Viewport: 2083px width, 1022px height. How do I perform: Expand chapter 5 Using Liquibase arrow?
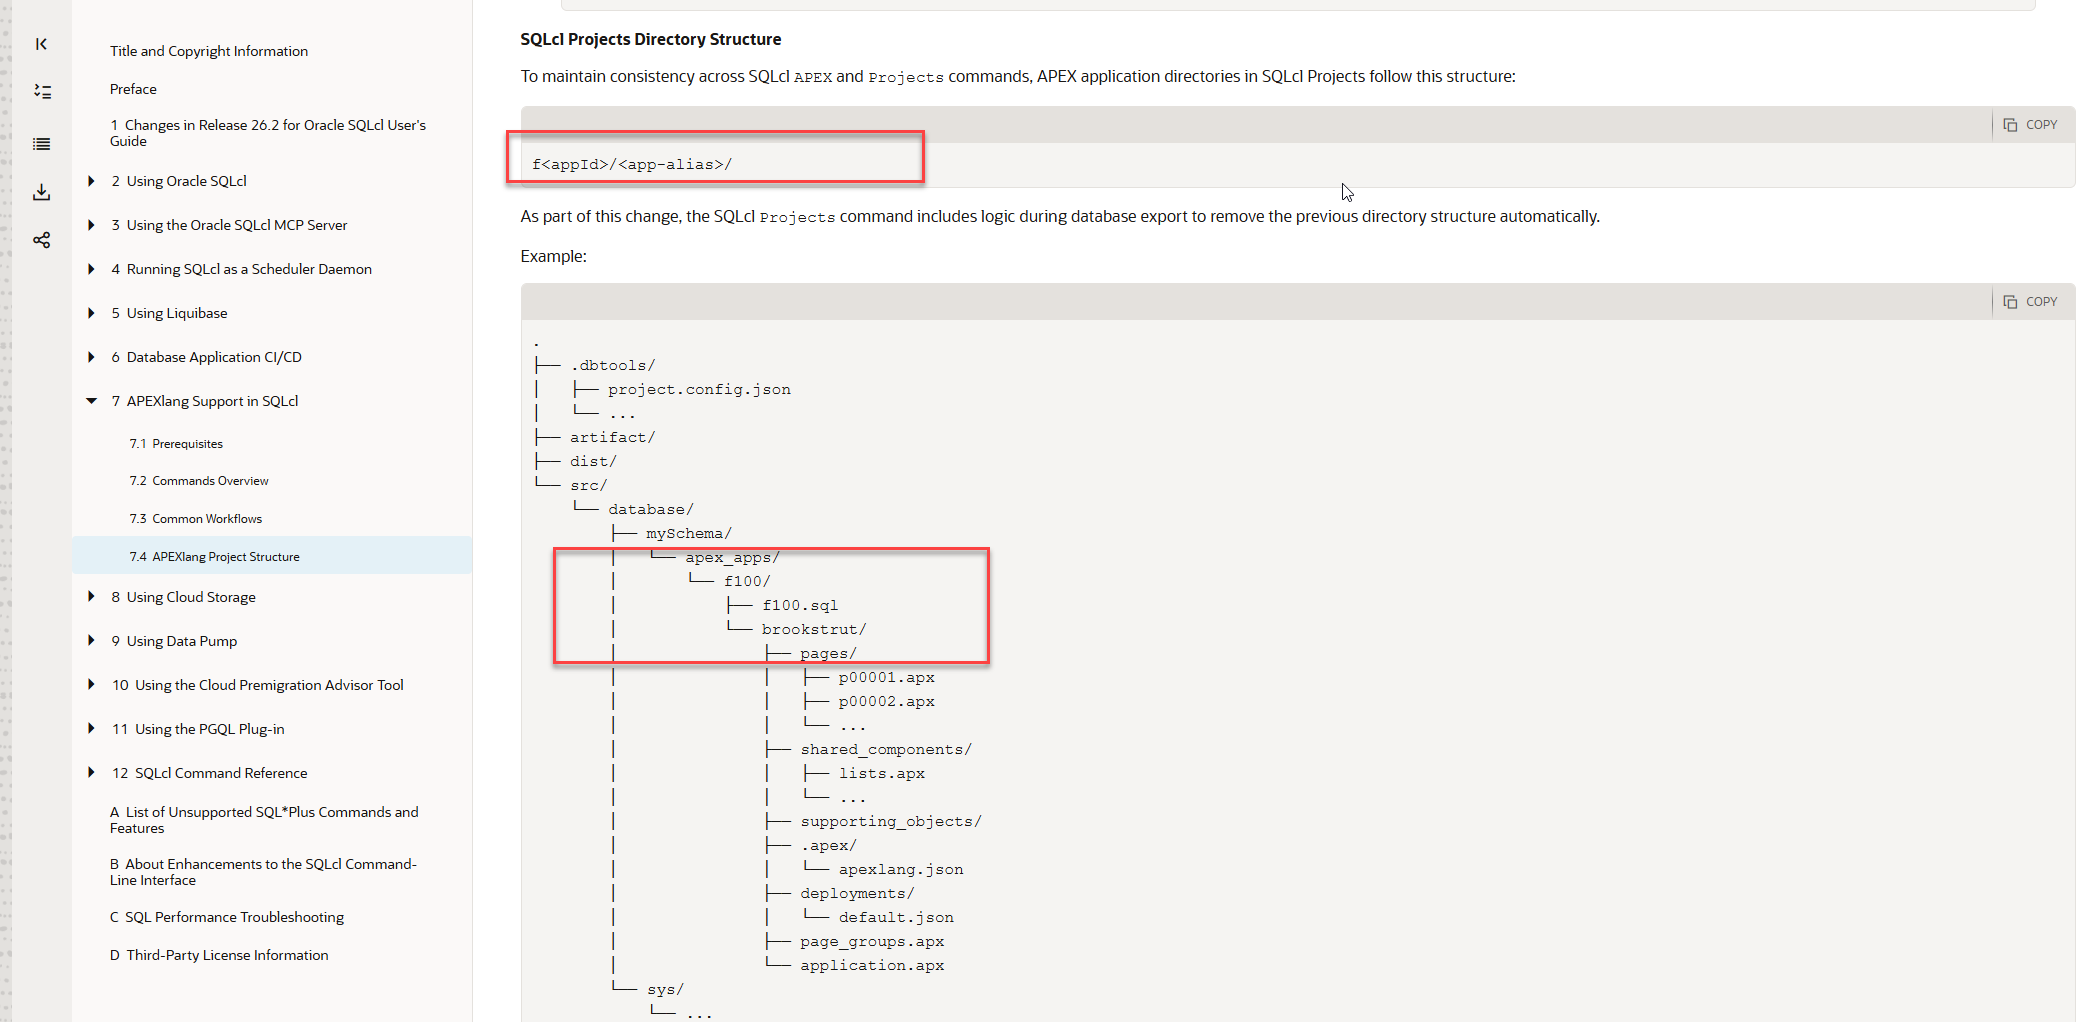(91, 313)
